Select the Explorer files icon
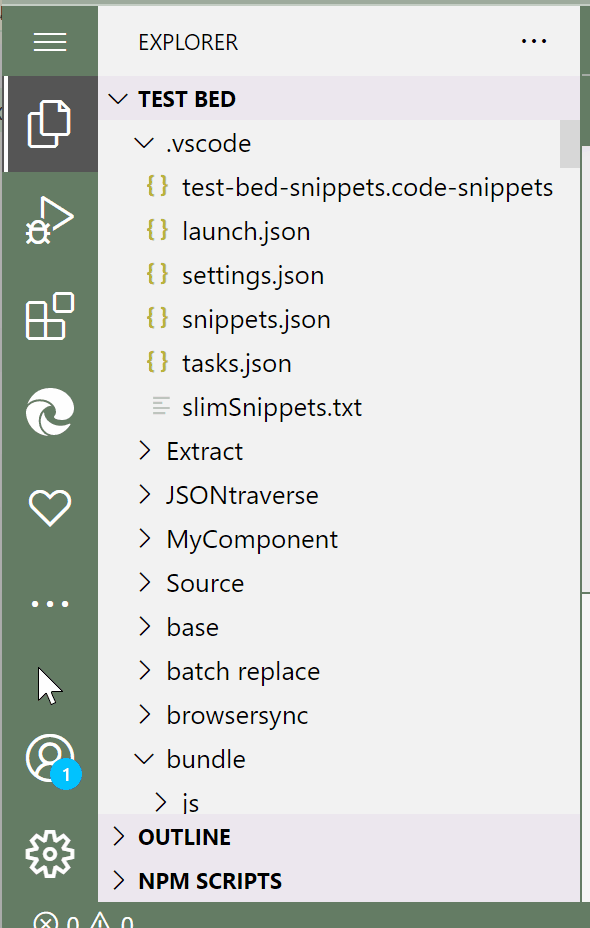 (50, 124)
